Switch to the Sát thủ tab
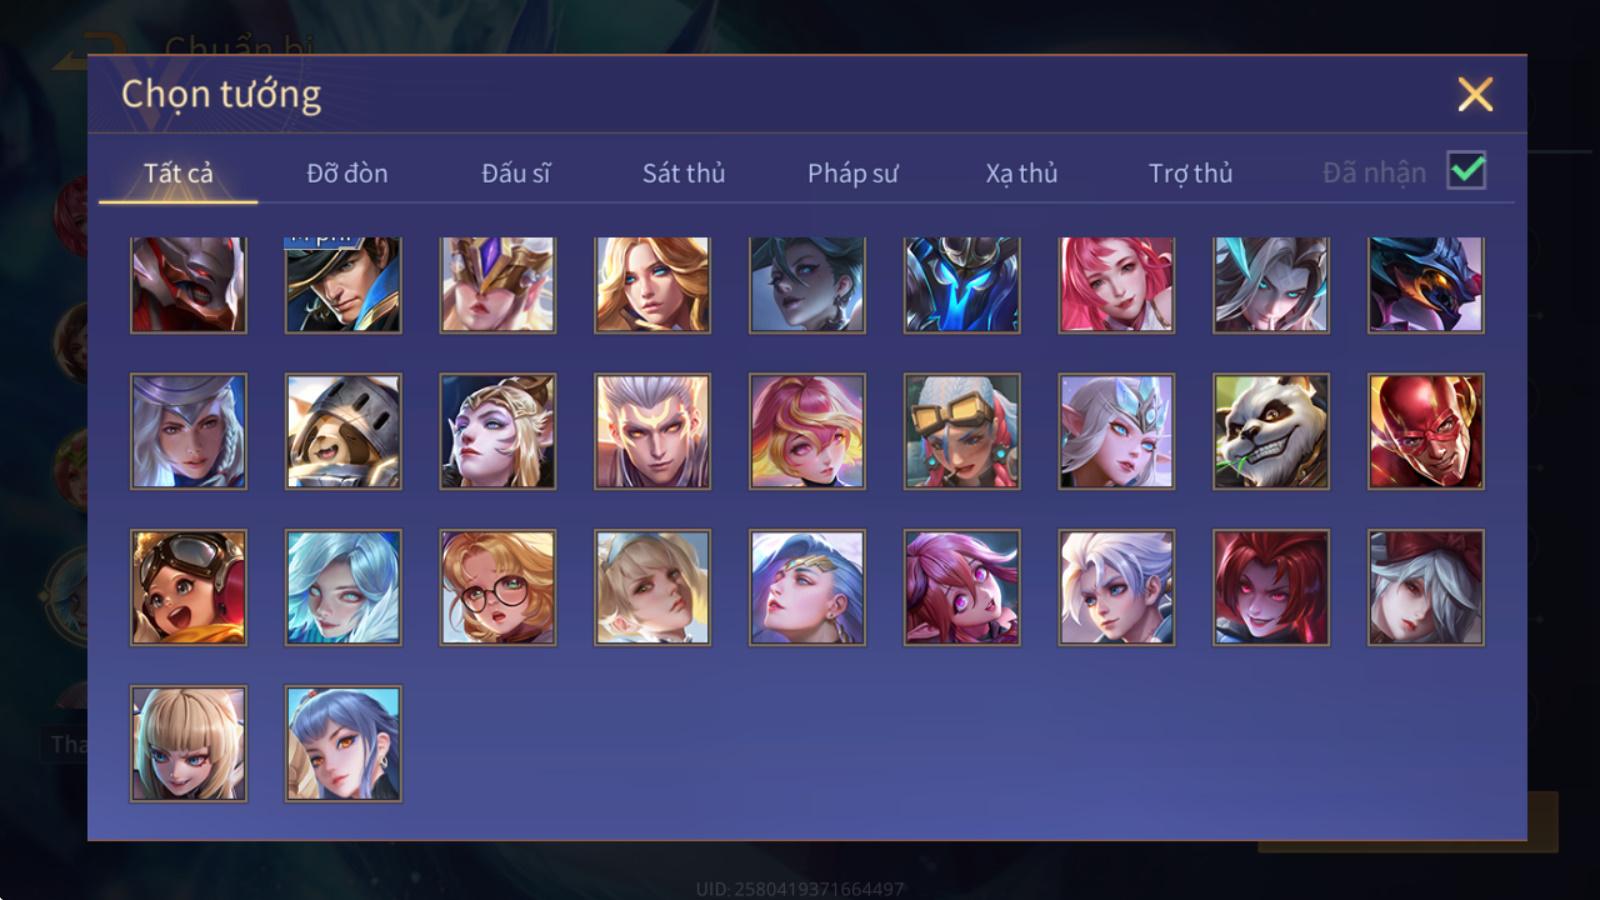Viewport: 1600px width, 900px height. [x=684, y=173]
